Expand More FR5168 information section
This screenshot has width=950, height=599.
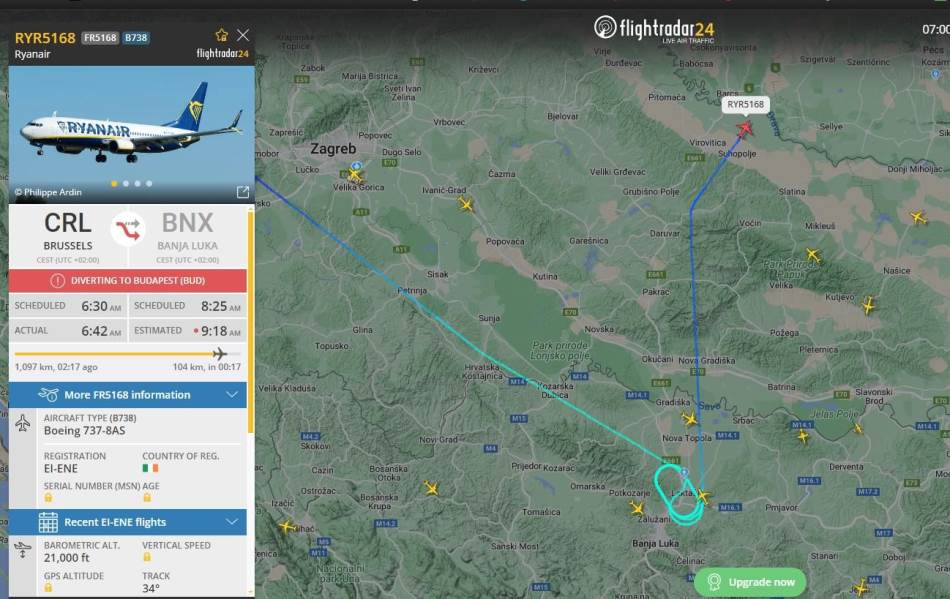coord(128,395)
